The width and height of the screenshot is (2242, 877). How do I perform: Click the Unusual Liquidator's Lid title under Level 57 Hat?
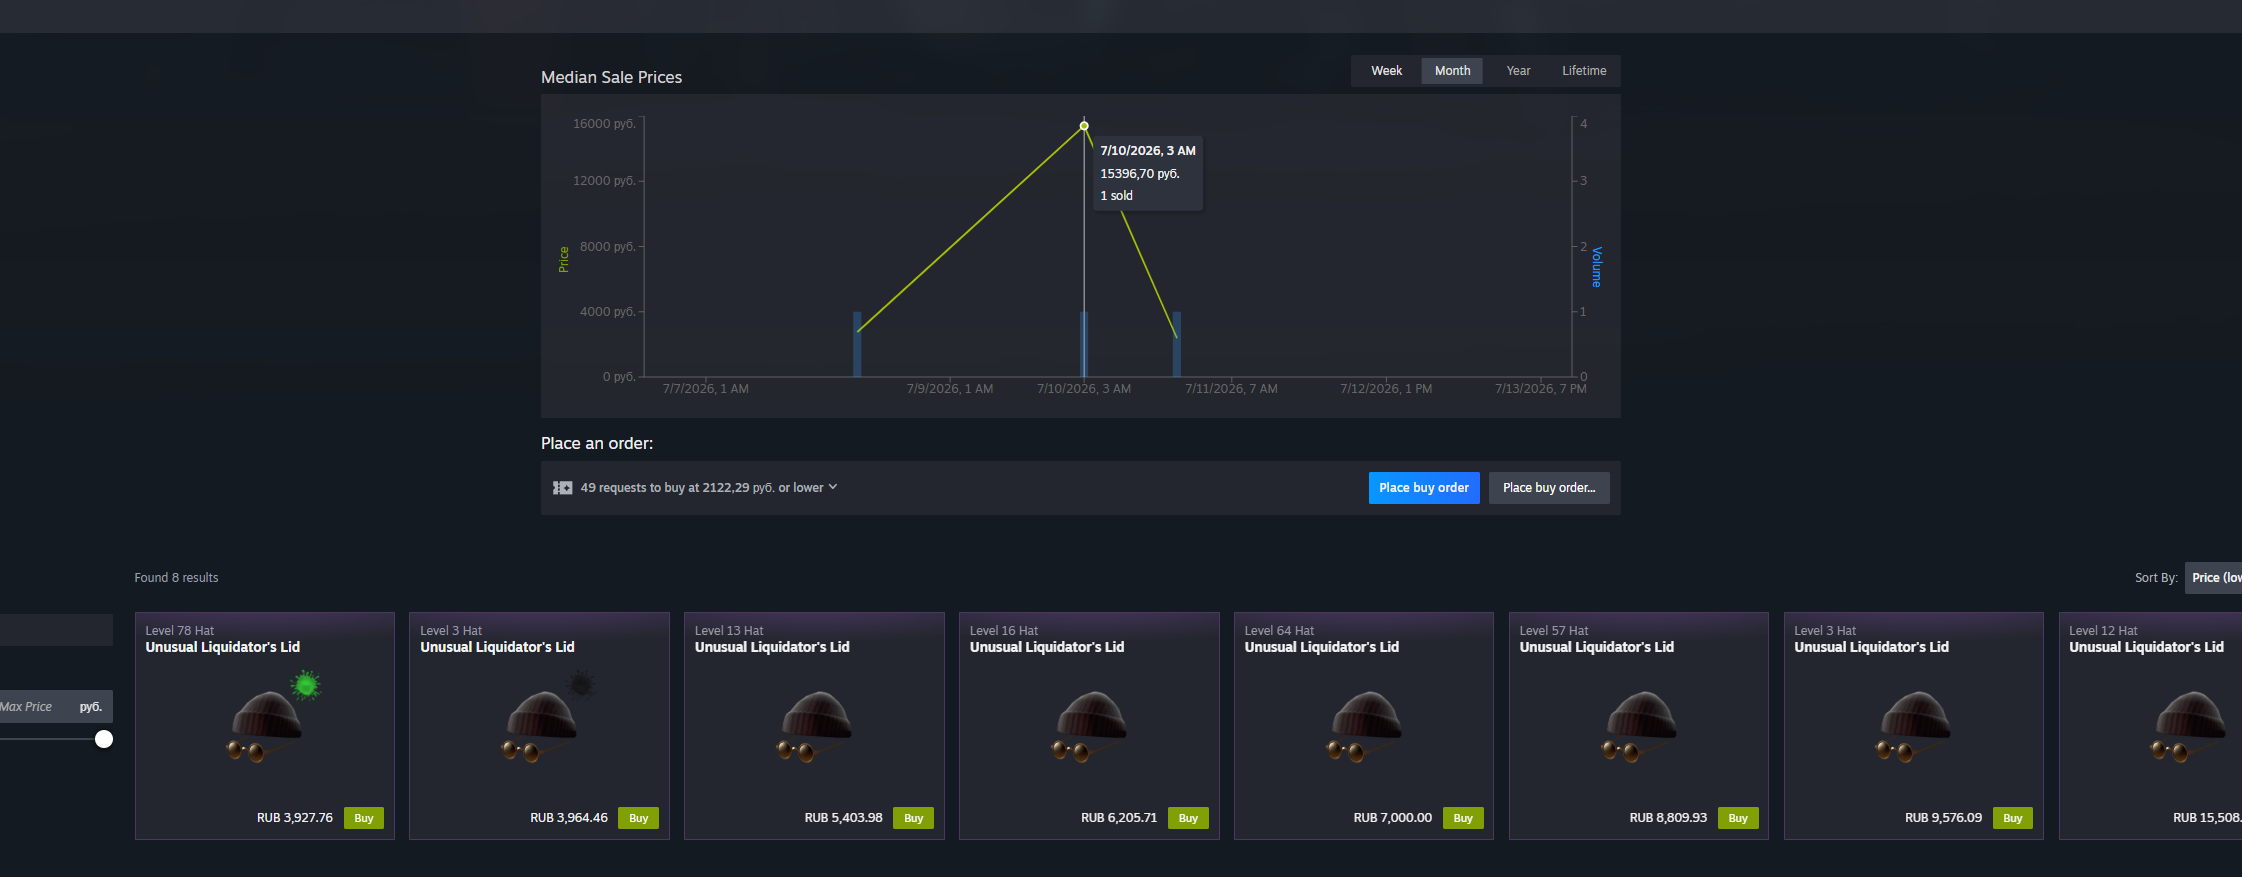(1597, 647)
